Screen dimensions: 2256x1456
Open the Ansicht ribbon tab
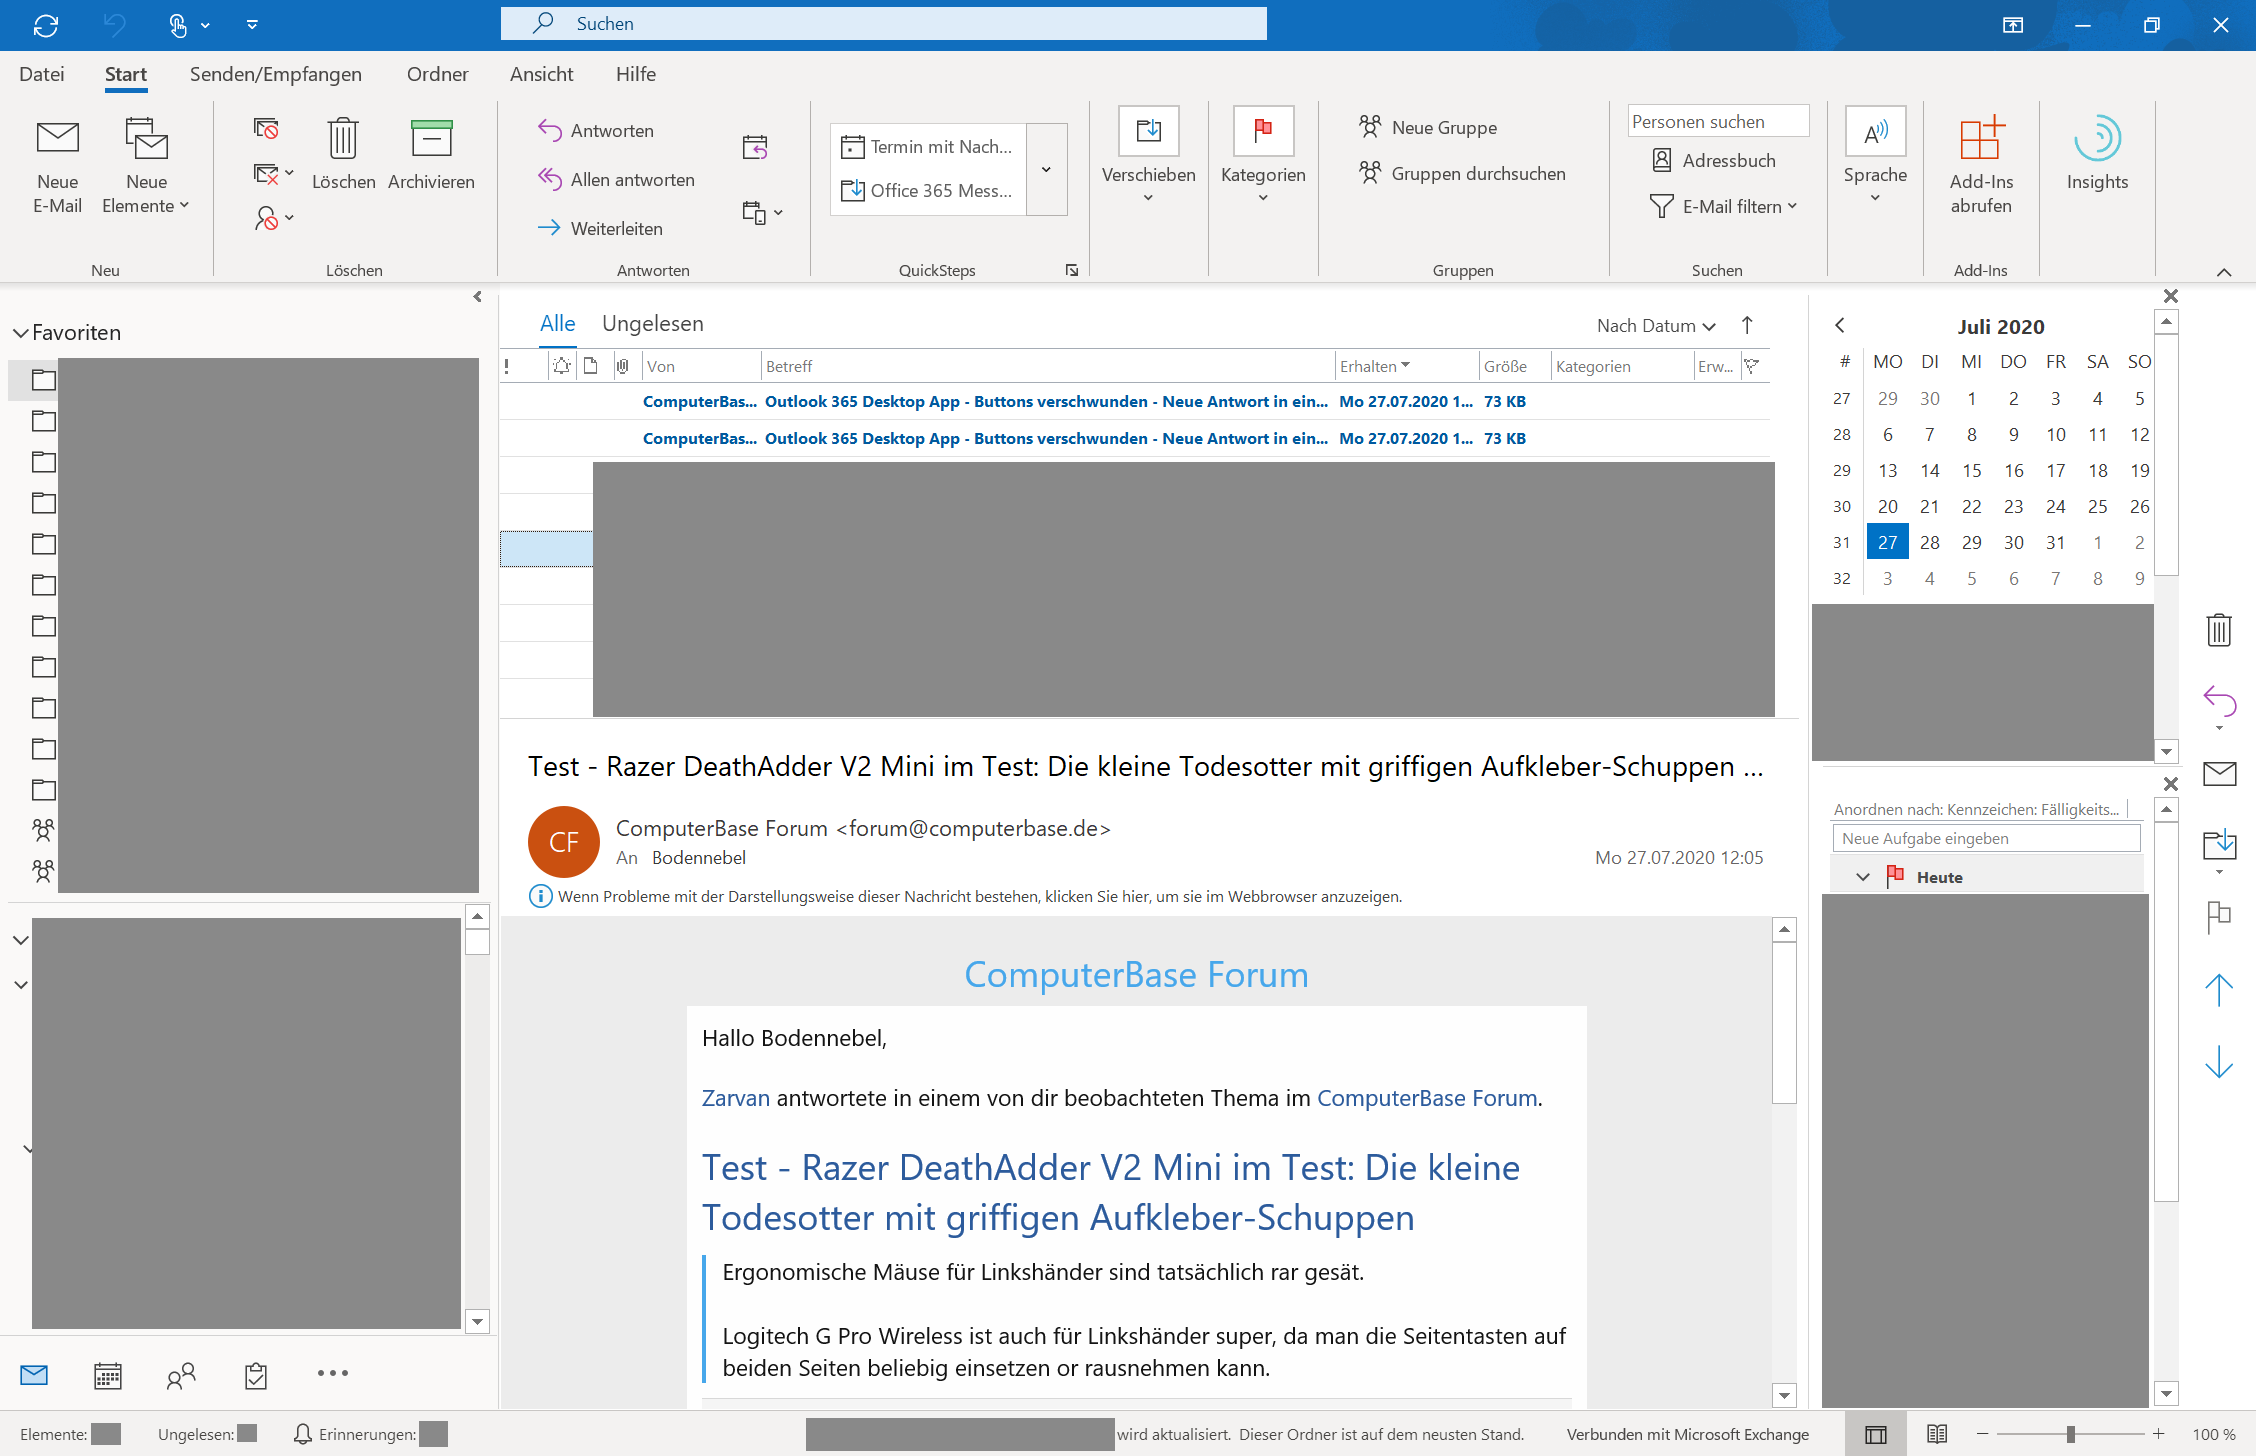(541, 75)
